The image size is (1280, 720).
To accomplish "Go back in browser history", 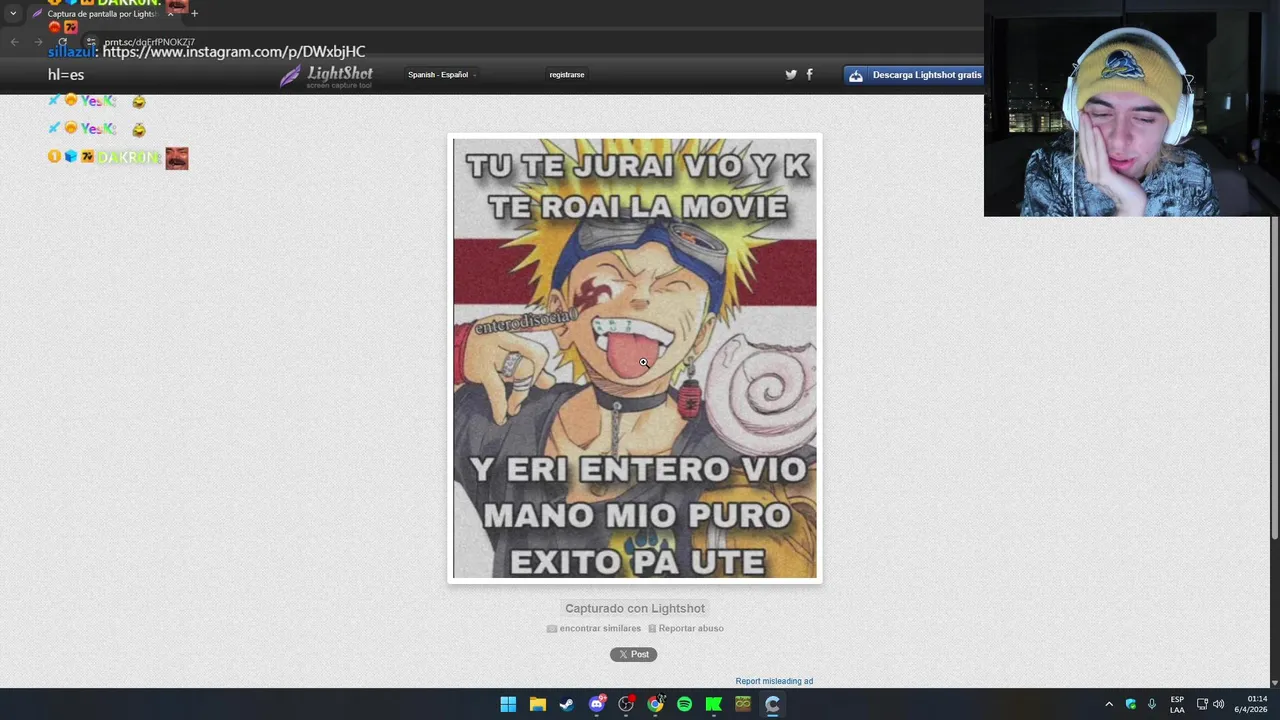I will [15, 42].
